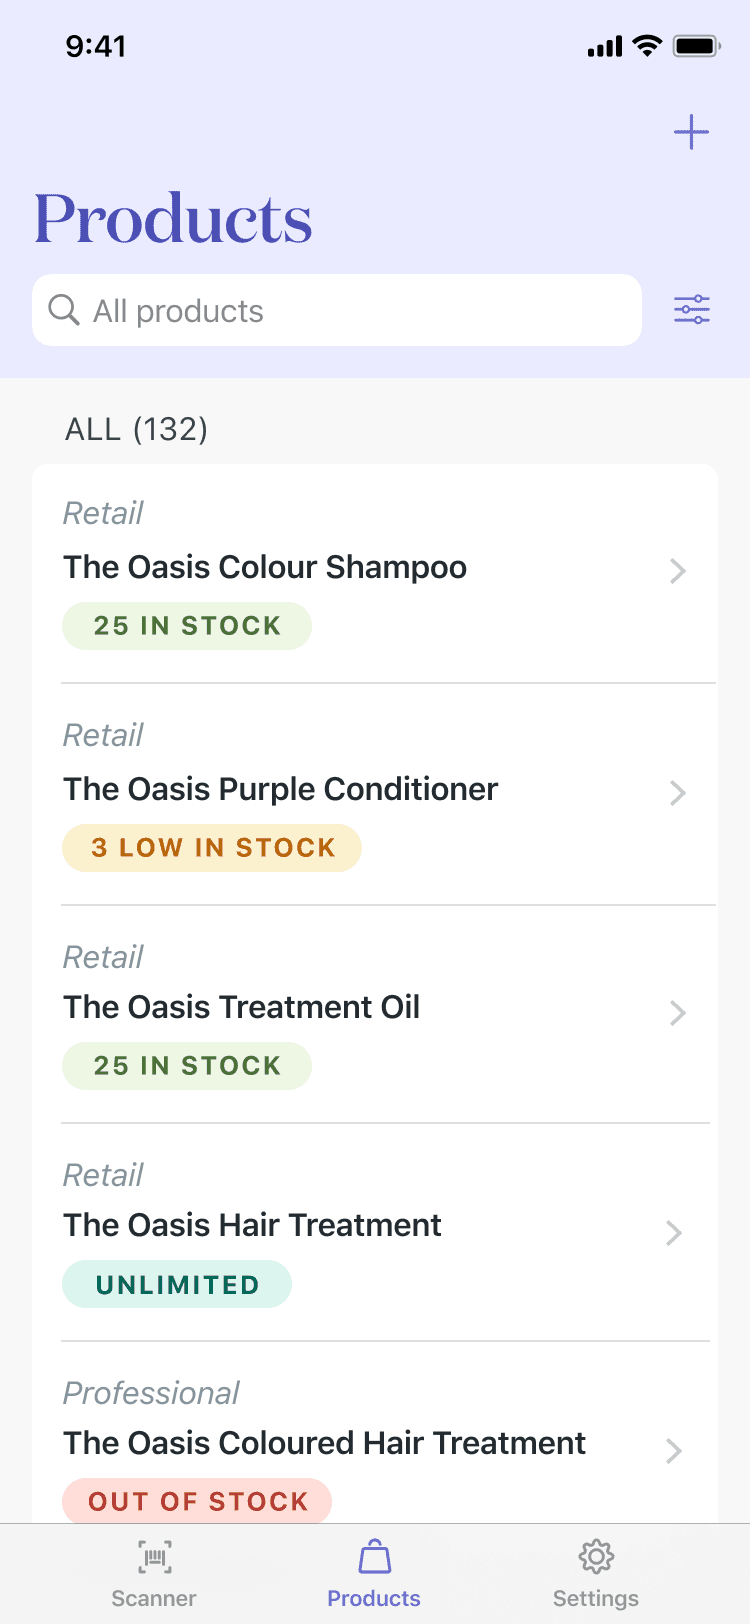Viewport: 750px width, 1624px height.
Task: Expand Oasis Treatment Oil chevron
Action: point(678,1013)
